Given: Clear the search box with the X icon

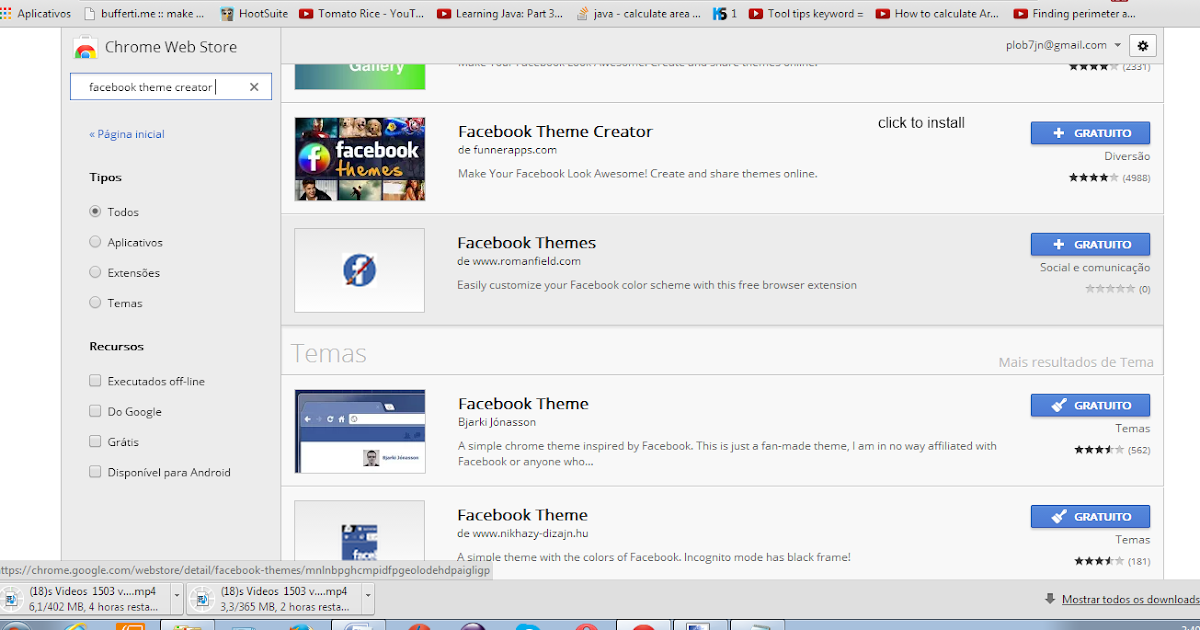Looking at the screenshot, I should [255, 86].
